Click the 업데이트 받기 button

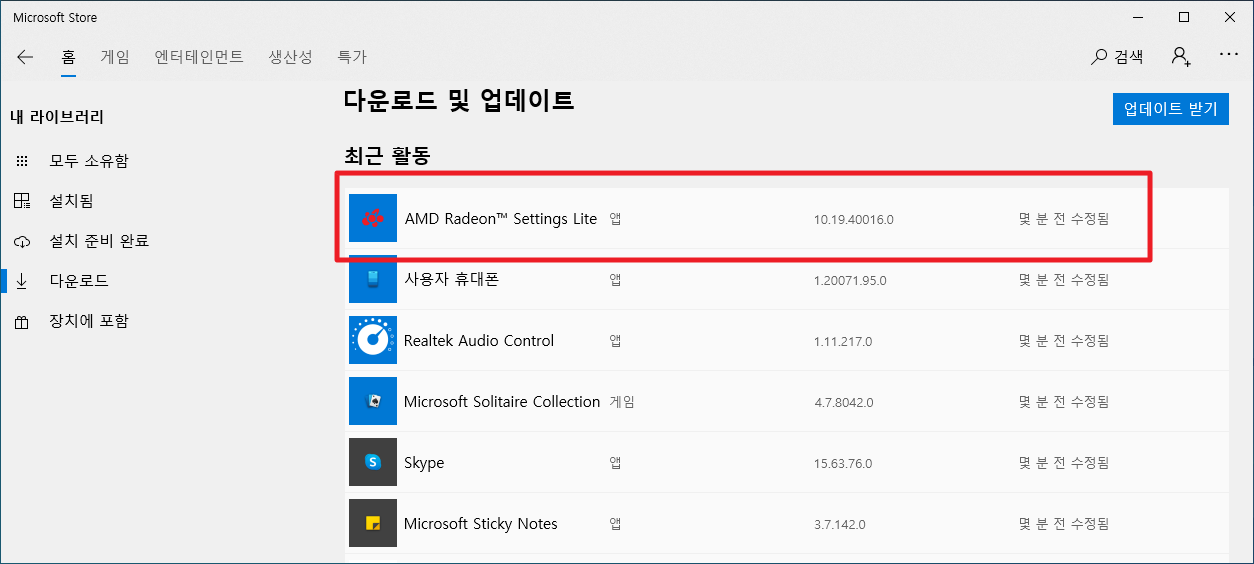pyautogui.click(x=1170, y=109)
